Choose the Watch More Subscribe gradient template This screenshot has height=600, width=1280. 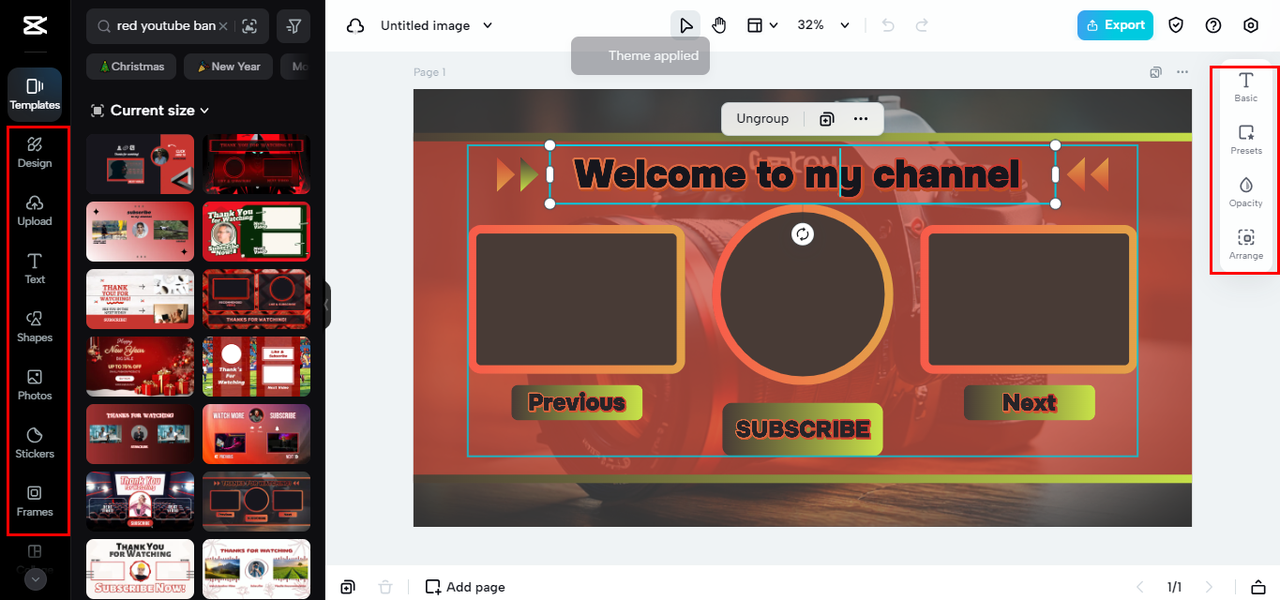[256, 434]
